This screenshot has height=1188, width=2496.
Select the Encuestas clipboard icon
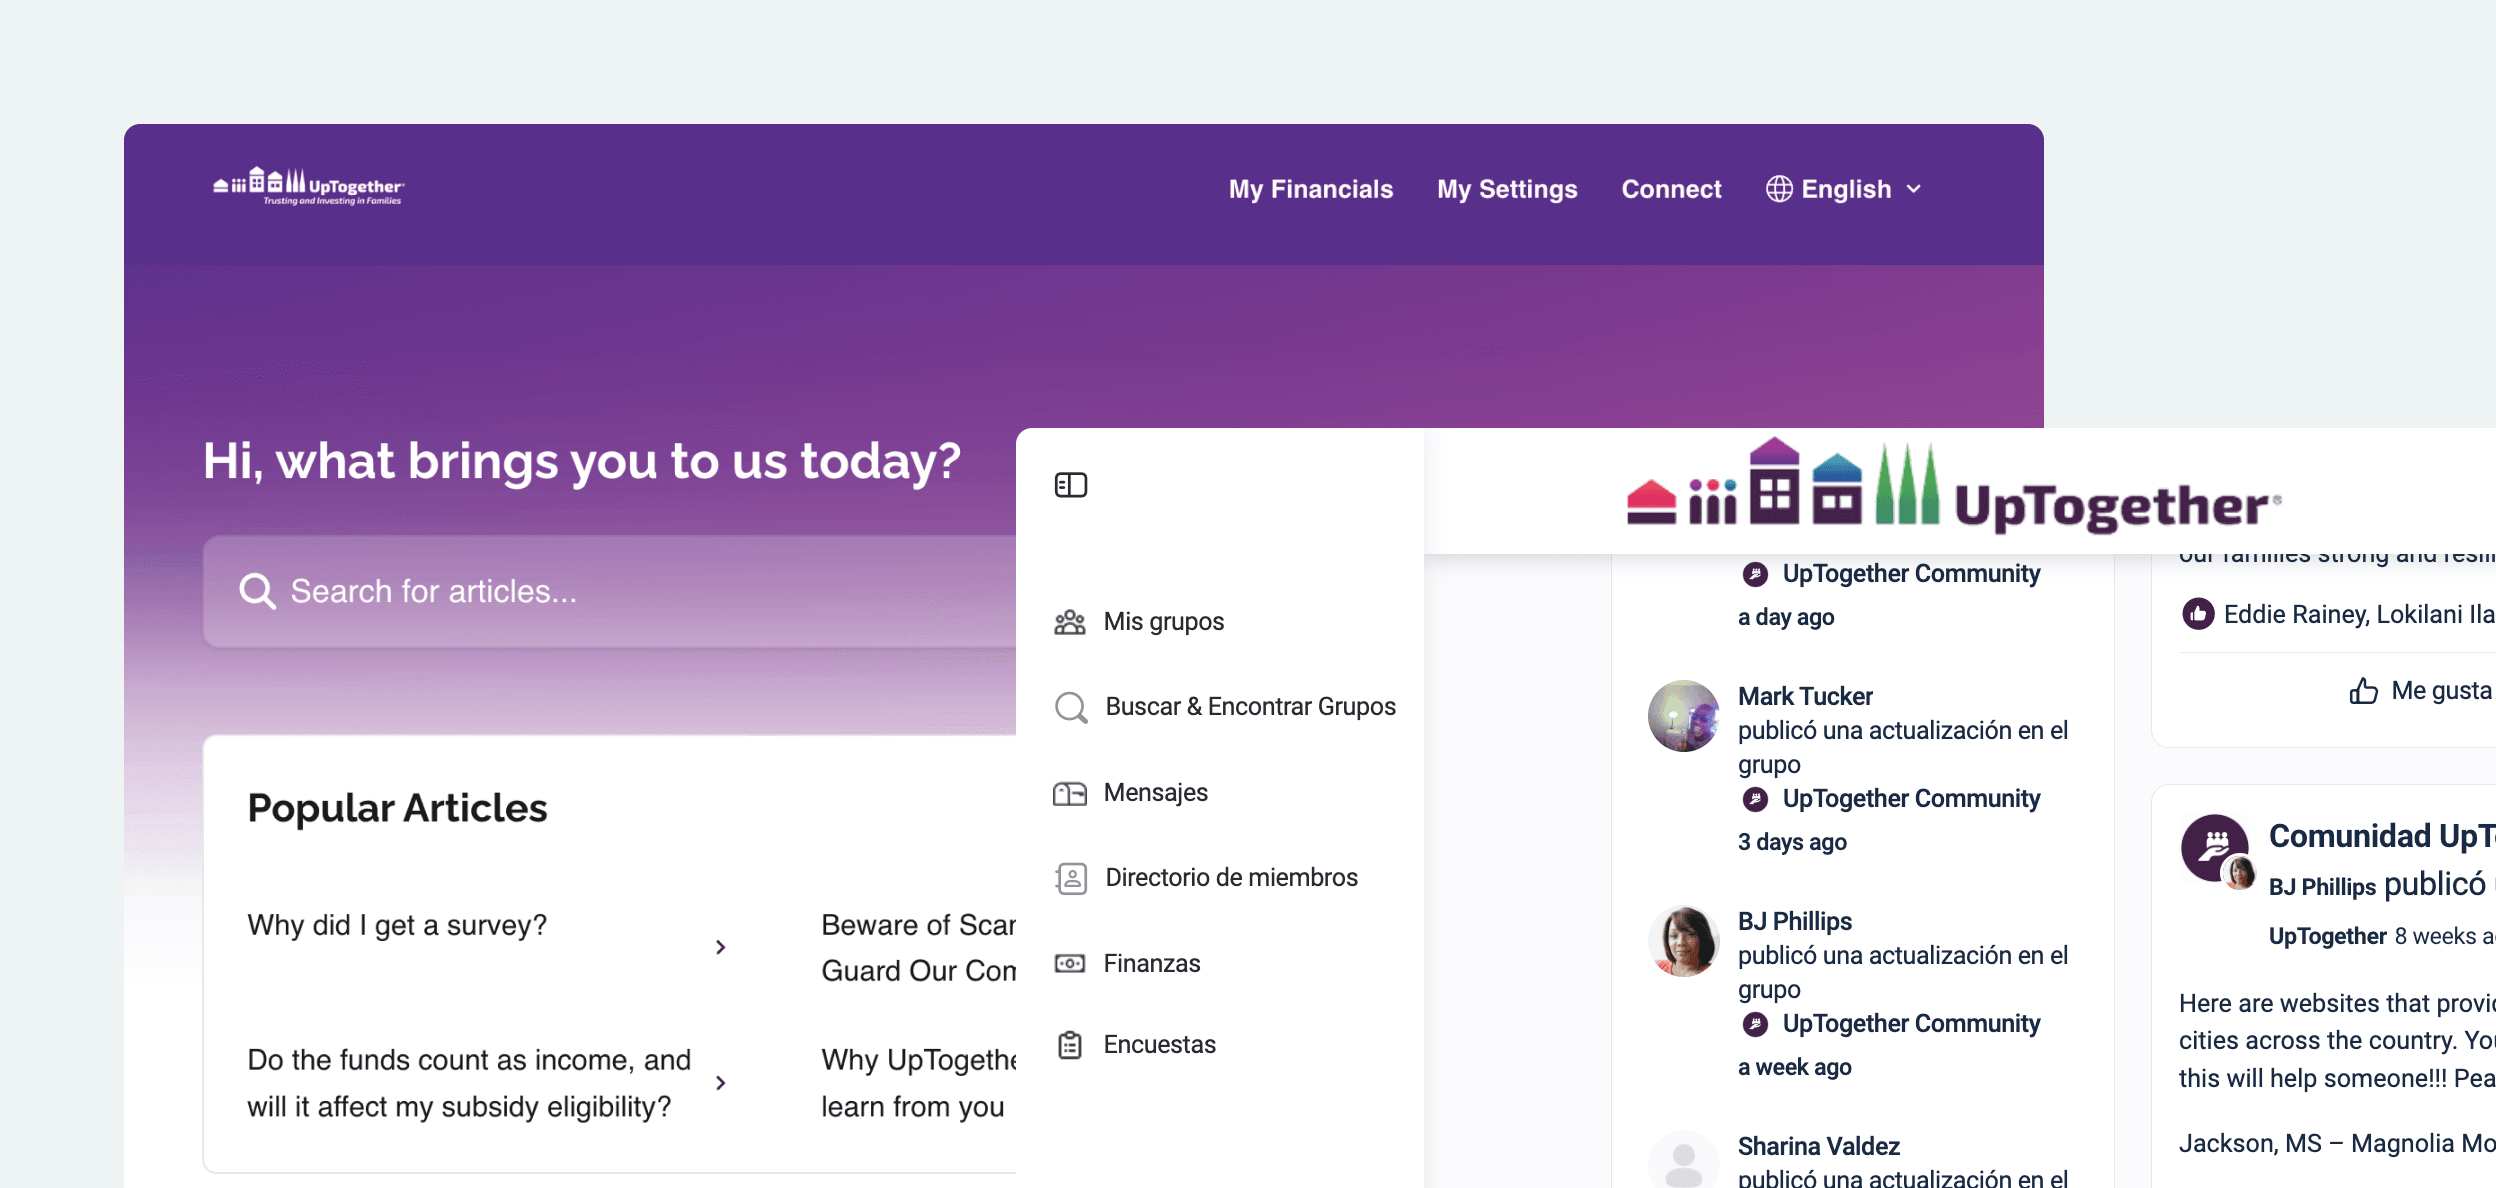1071,1044
